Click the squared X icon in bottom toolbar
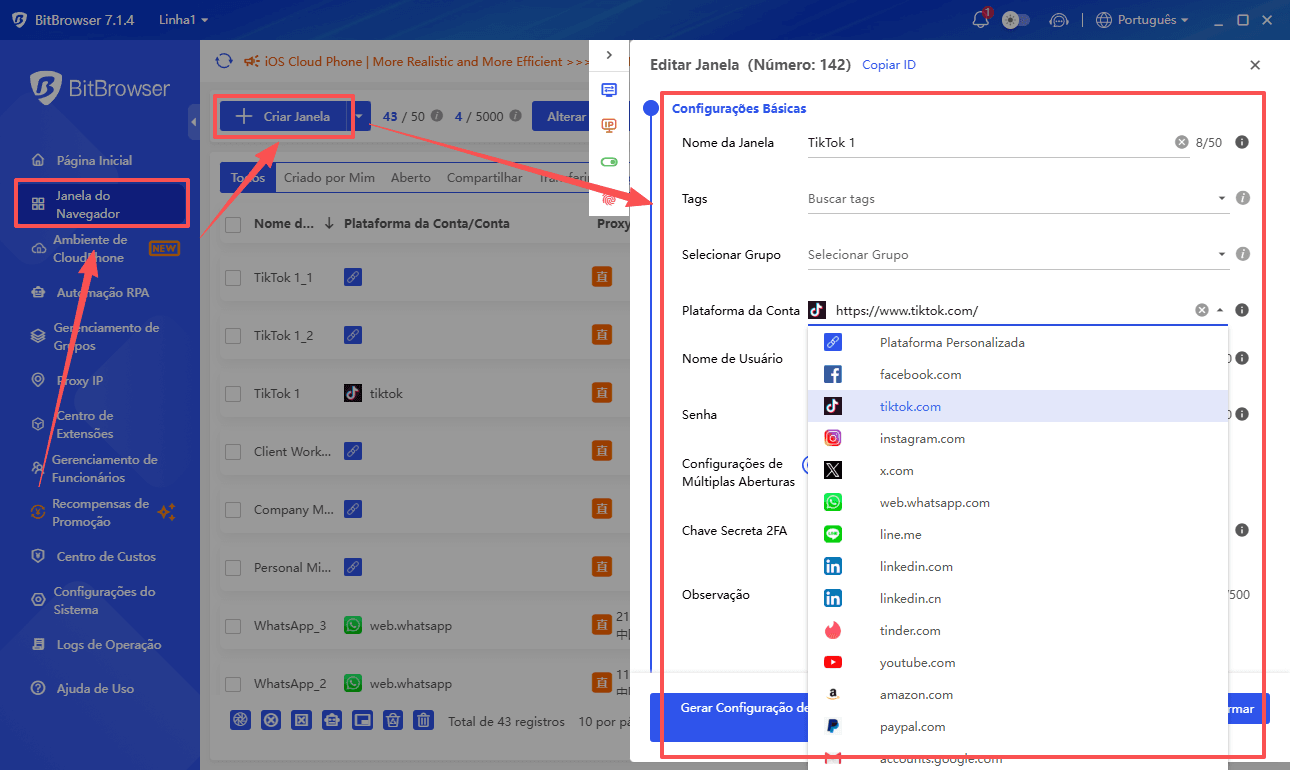This screenshot has width=1290, height=770. click(301, 720)
